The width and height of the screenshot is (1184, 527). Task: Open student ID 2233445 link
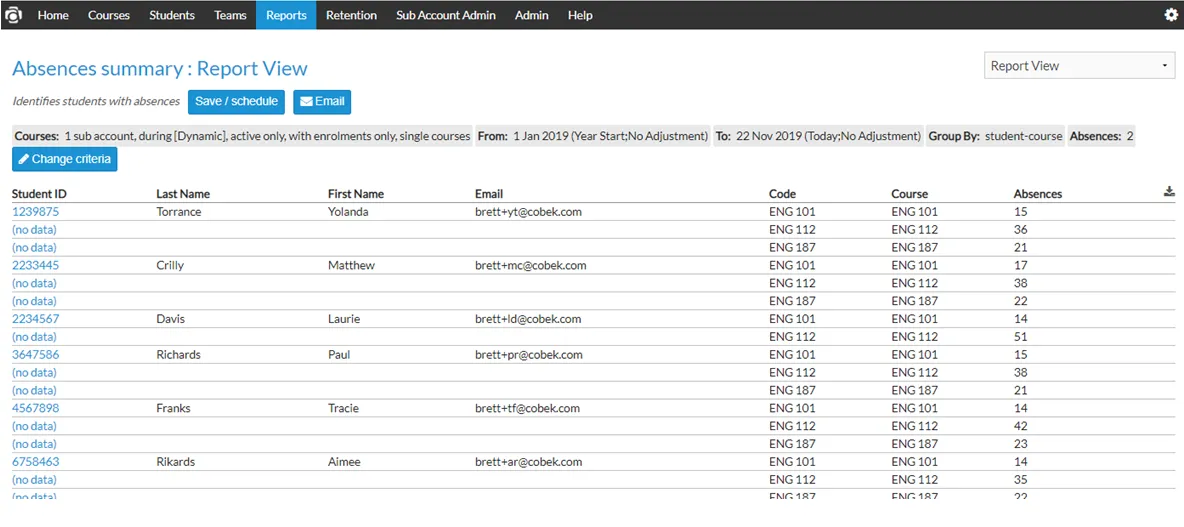(35, 266)
